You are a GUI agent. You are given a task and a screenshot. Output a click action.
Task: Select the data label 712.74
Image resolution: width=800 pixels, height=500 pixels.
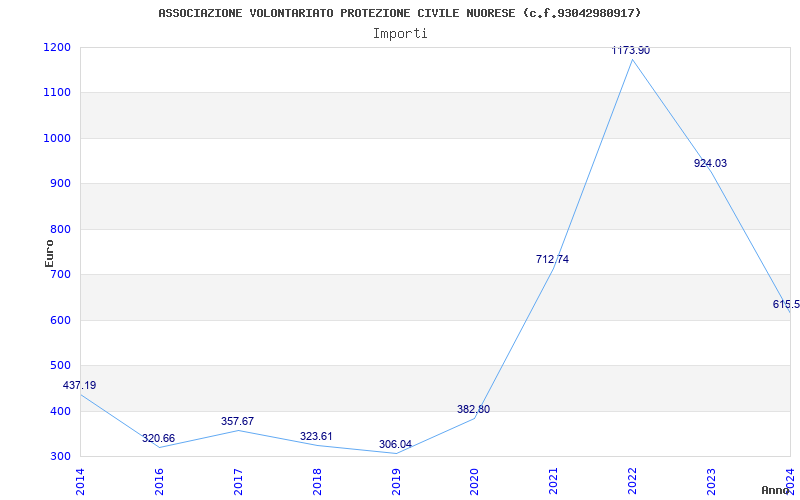pyautogui.click(x=552, y=259)
